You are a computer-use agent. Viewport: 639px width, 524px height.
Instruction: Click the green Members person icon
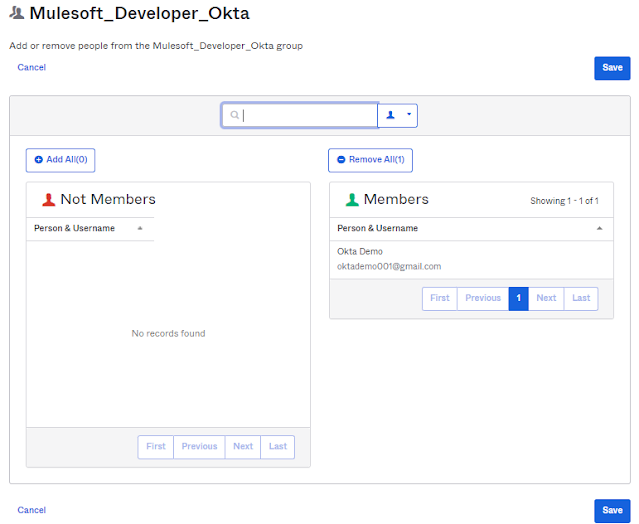[352, 200]
